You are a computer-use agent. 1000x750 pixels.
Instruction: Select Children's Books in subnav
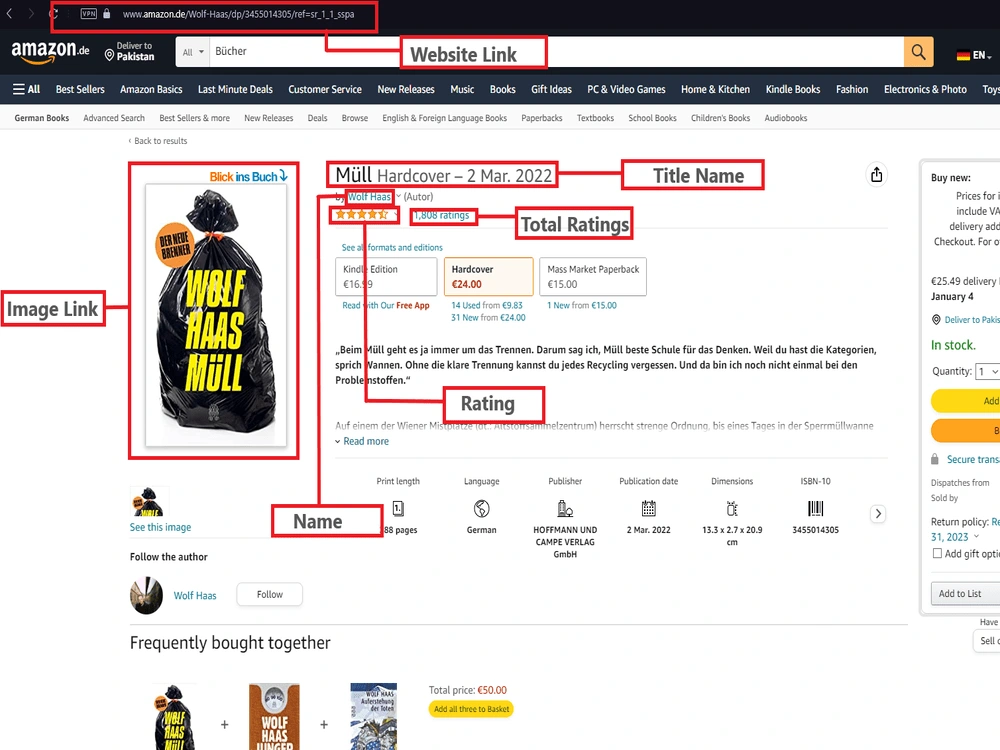pos(720,118)
